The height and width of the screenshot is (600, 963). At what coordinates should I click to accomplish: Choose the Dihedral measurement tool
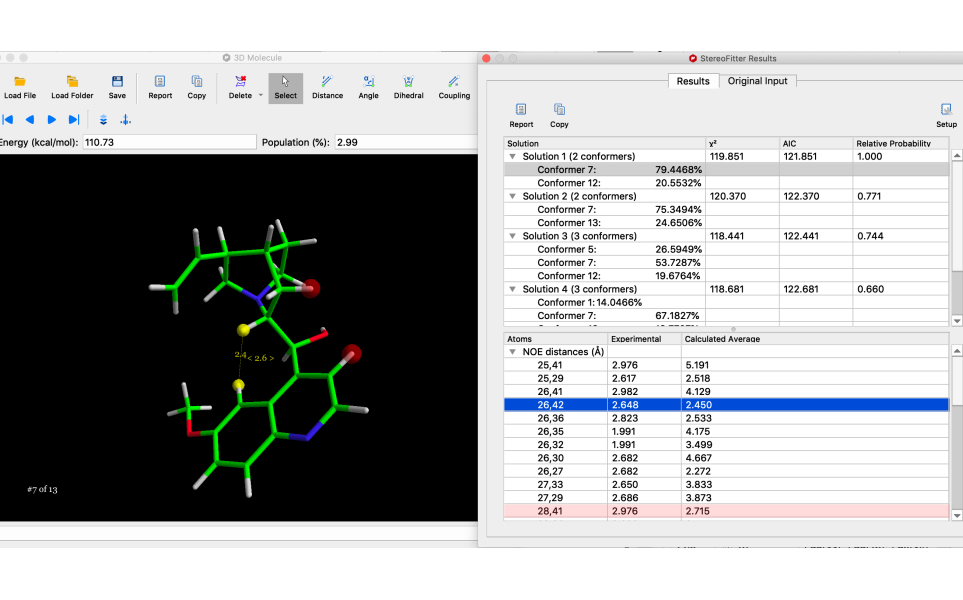(408, 87)
